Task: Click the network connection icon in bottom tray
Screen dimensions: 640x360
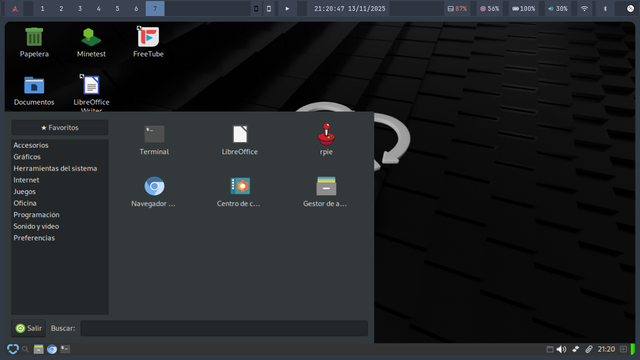Action: click(x=576, y=349)
